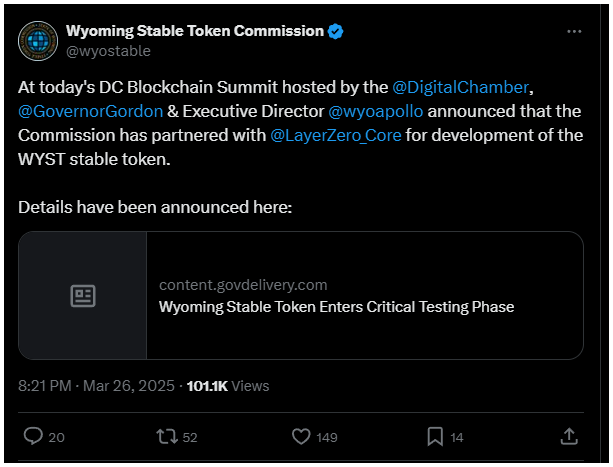This screenshot has width=613, height=467.
Task: Click the Wyoming Stable Token Commission avatar
Action: coord(38,41)
